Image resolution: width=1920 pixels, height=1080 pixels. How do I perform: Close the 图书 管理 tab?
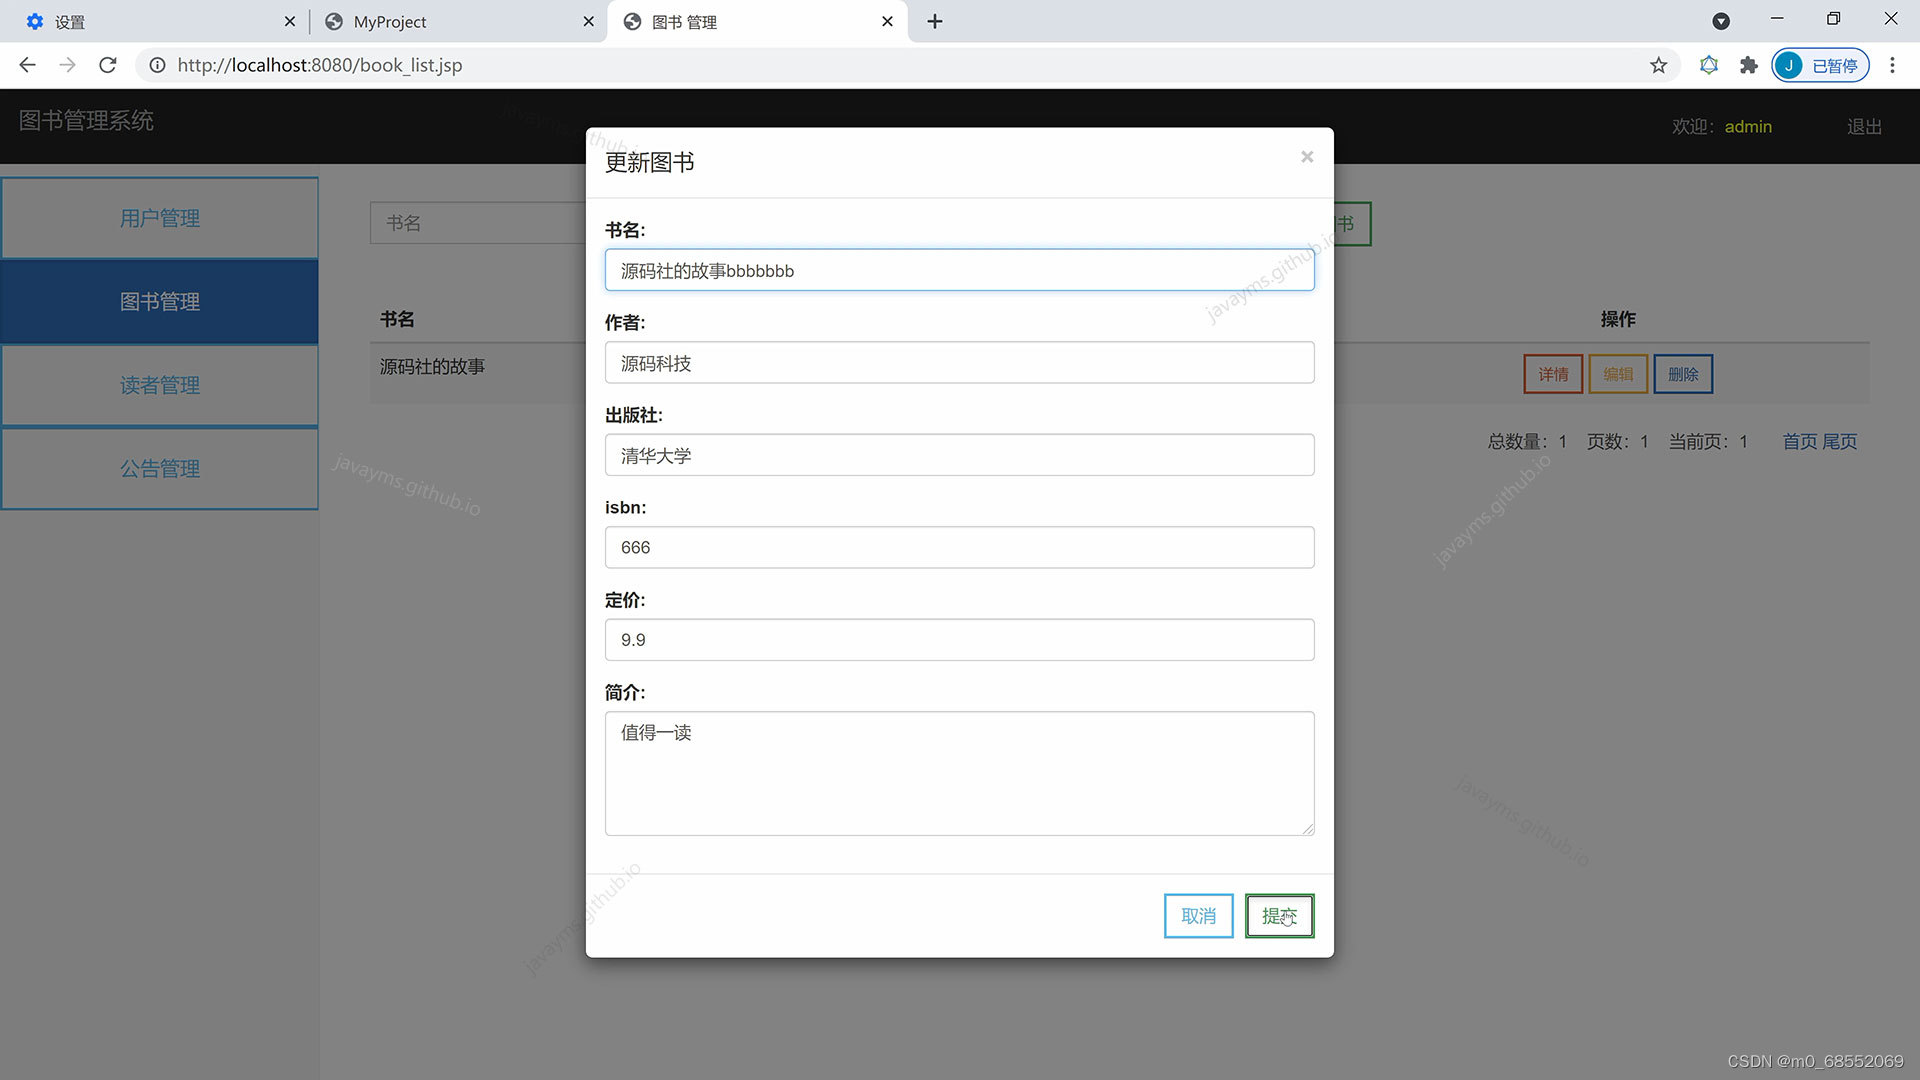(887, 21)
